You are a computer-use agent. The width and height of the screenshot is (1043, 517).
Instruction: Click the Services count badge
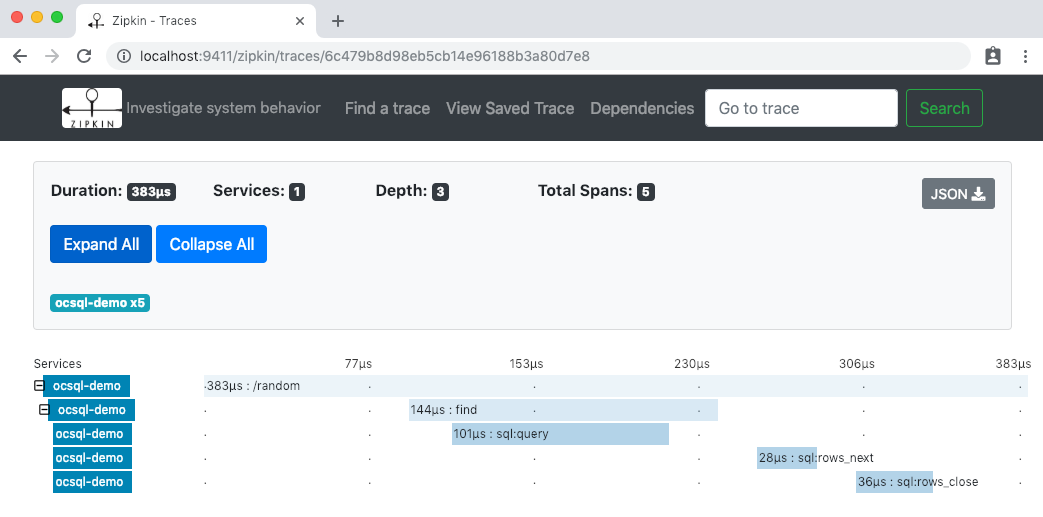coord(297,192)
